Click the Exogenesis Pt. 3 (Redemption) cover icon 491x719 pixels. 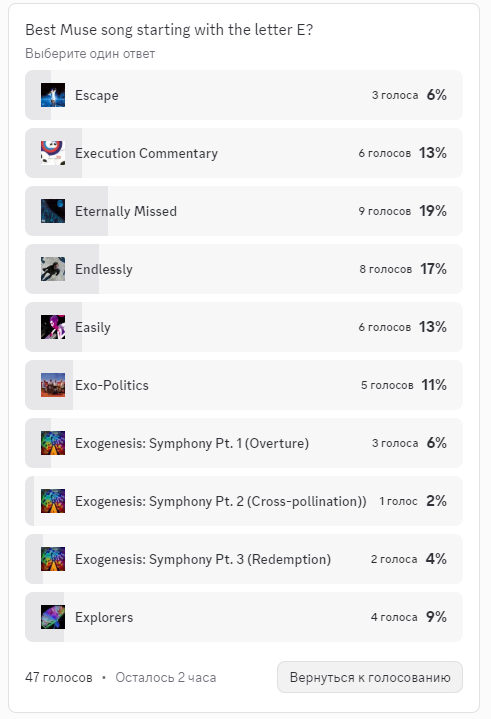point(53,559)
